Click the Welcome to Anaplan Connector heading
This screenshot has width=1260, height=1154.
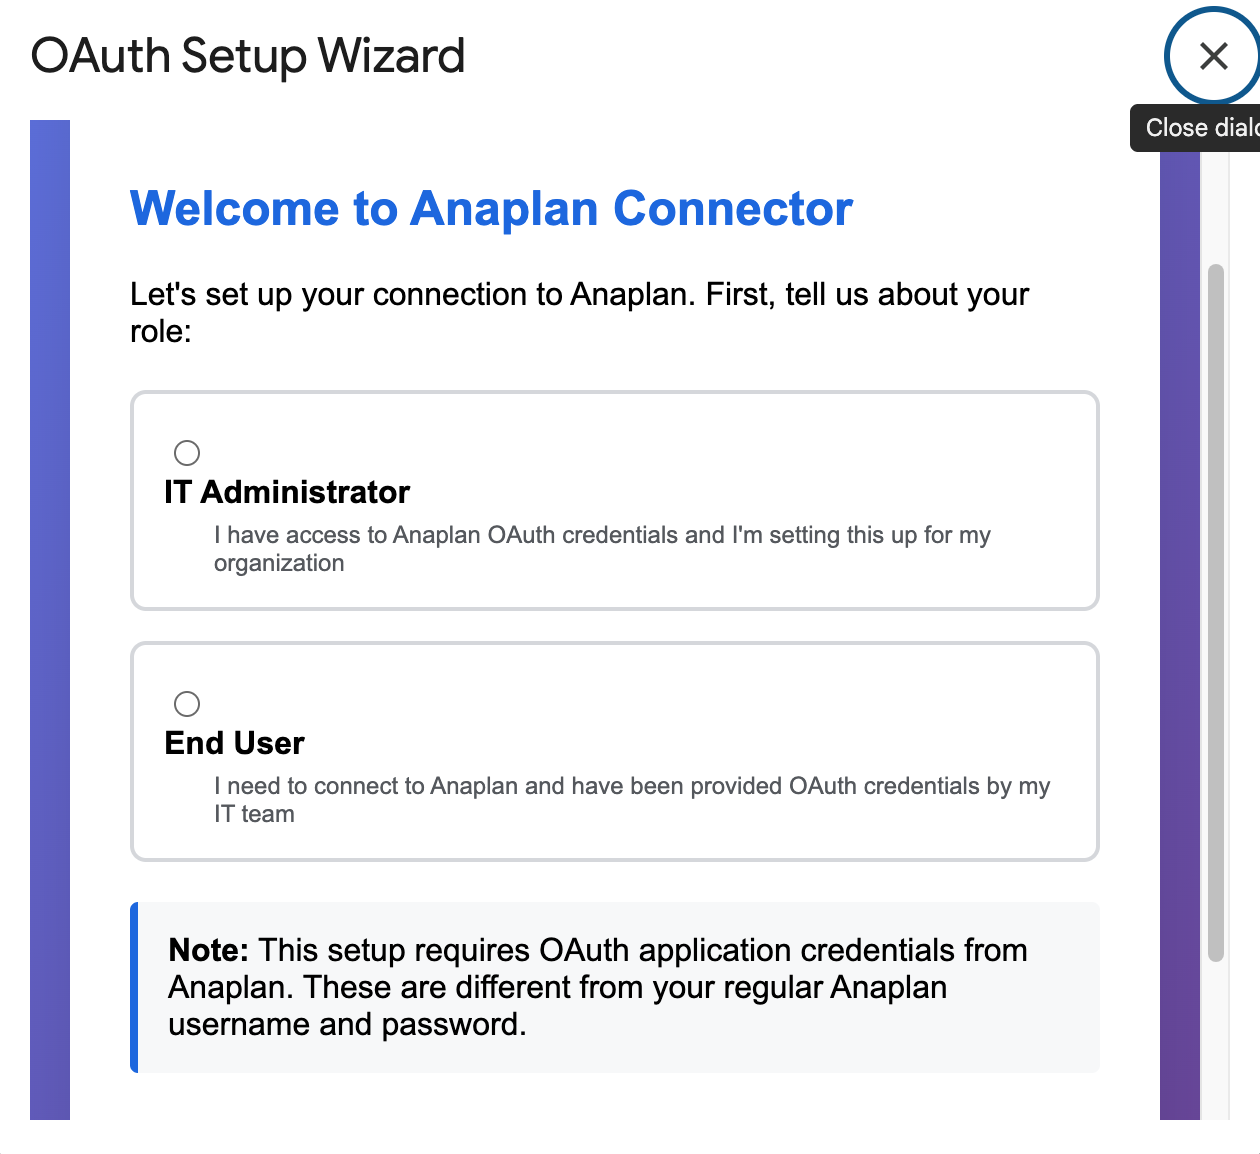(490, 208)
